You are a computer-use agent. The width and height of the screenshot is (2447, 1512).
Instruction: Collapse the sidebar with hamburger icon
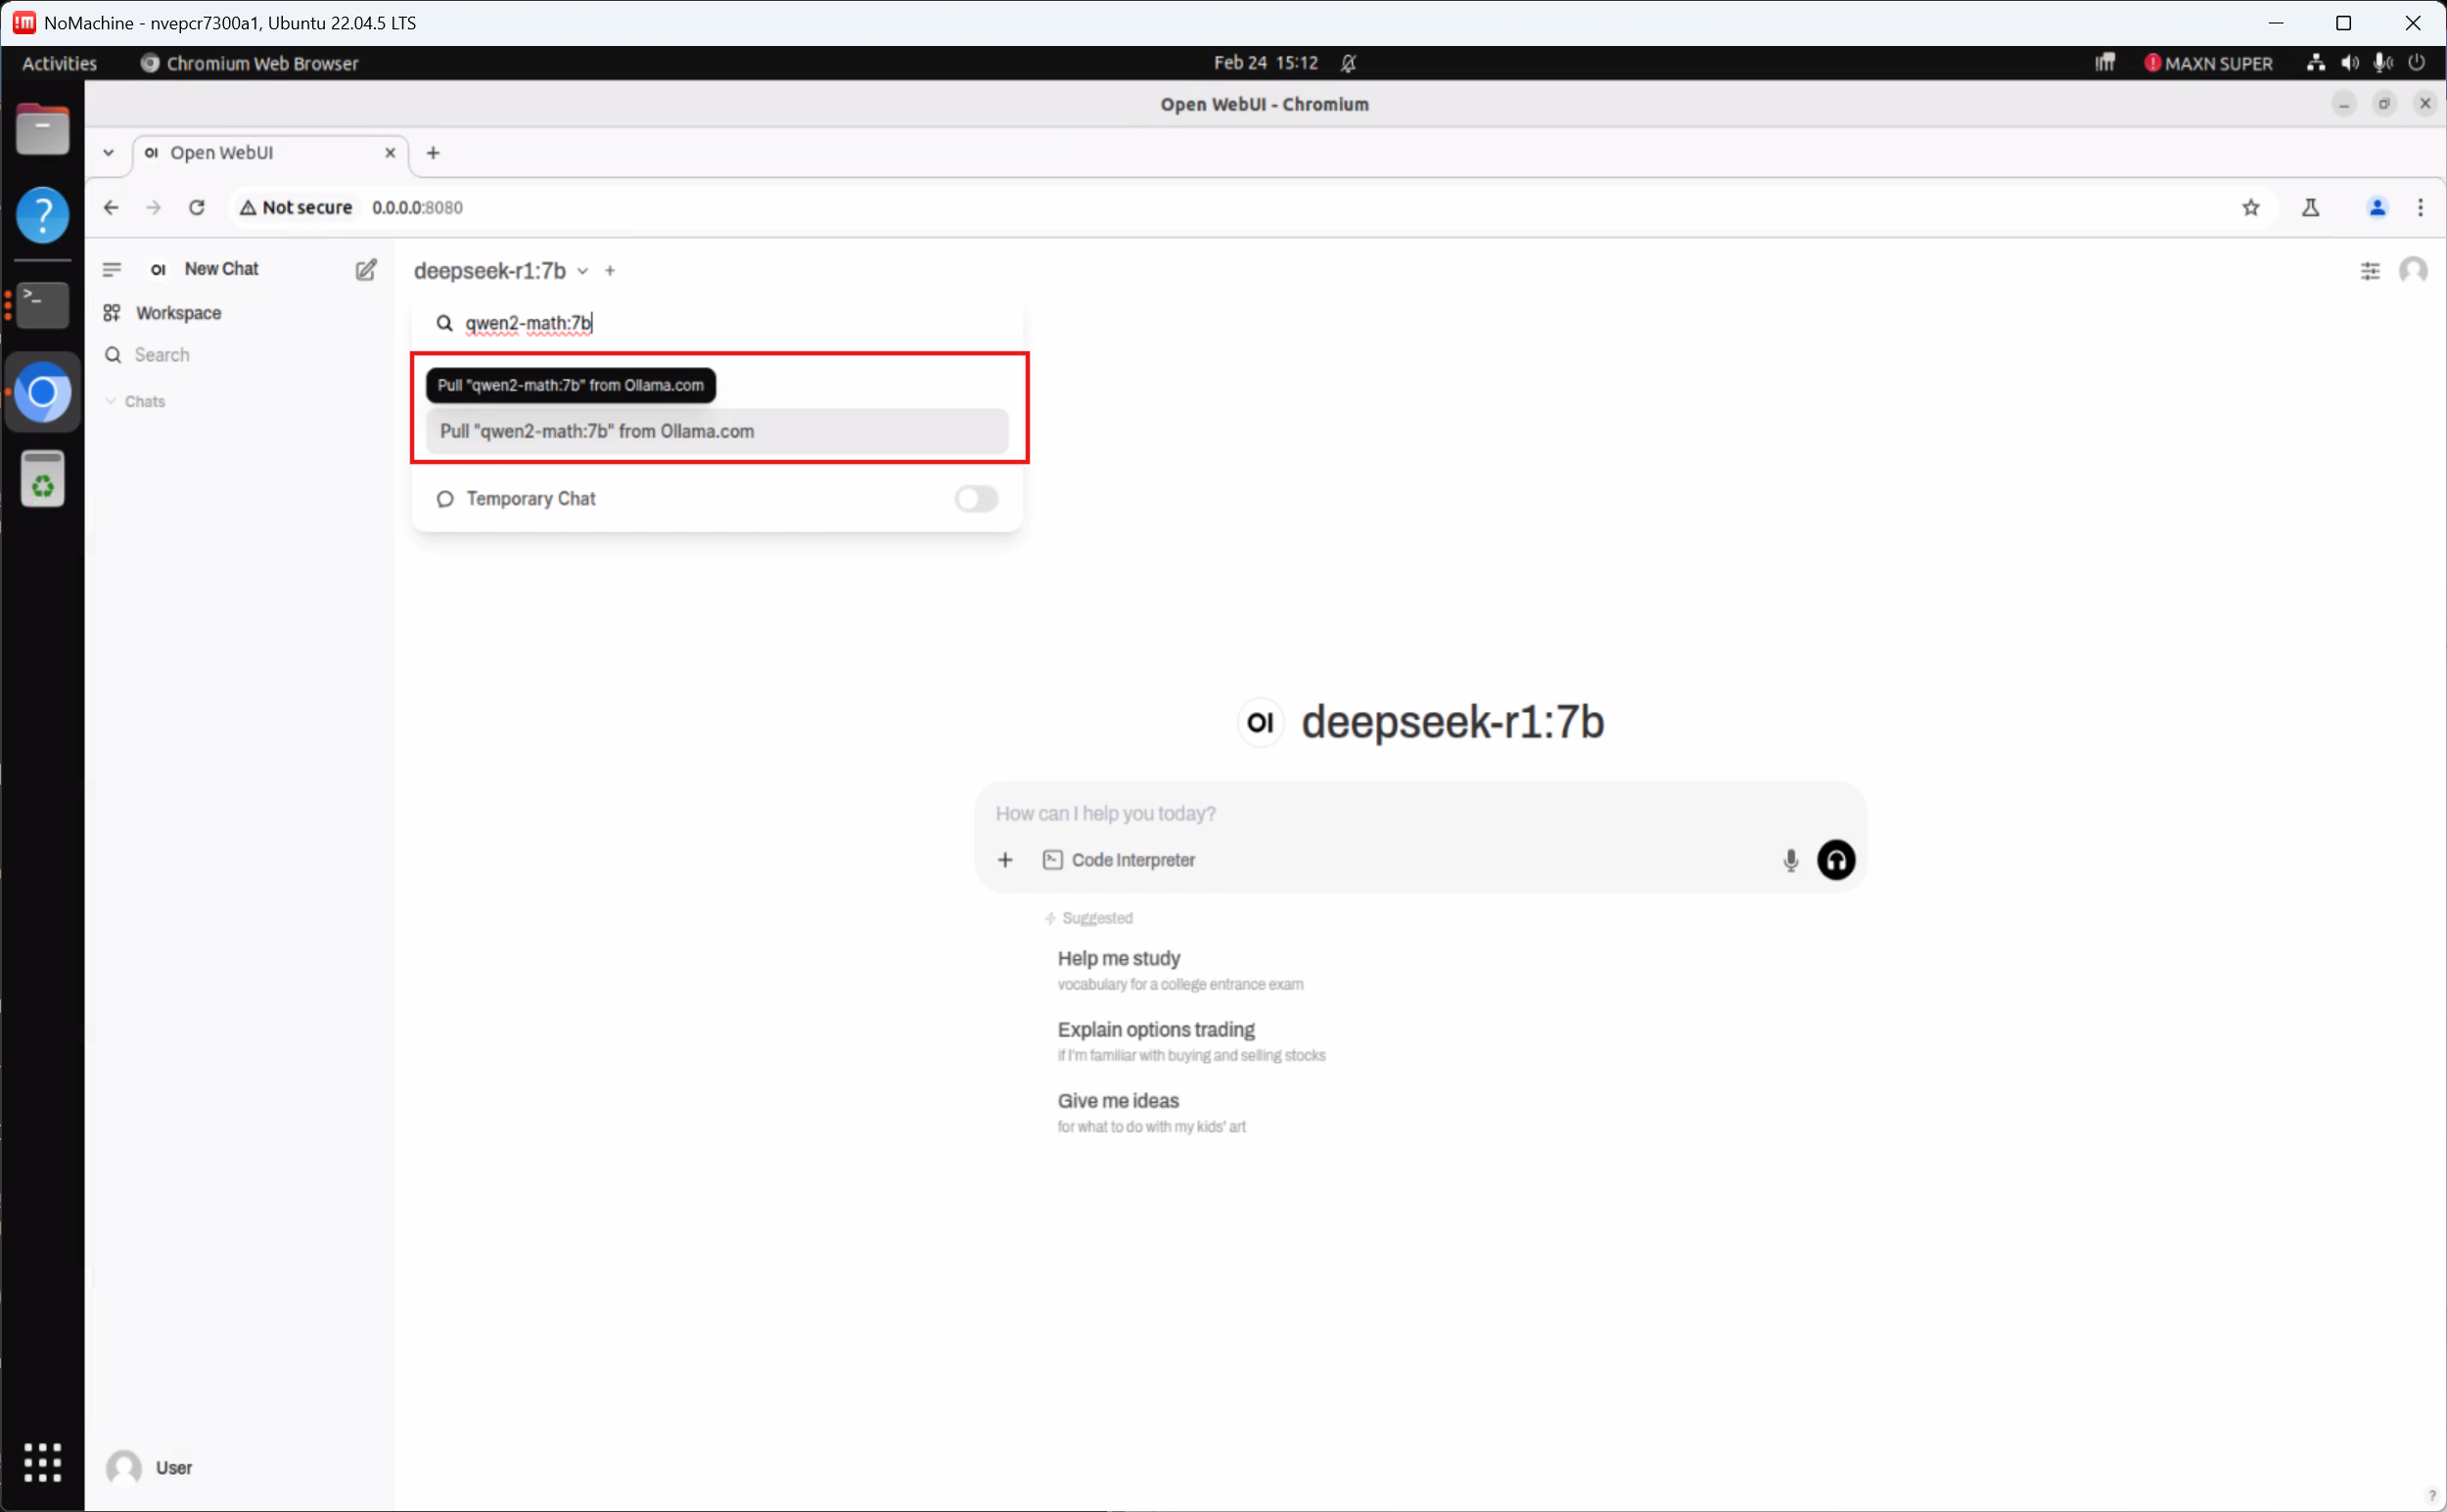point(112,269)
